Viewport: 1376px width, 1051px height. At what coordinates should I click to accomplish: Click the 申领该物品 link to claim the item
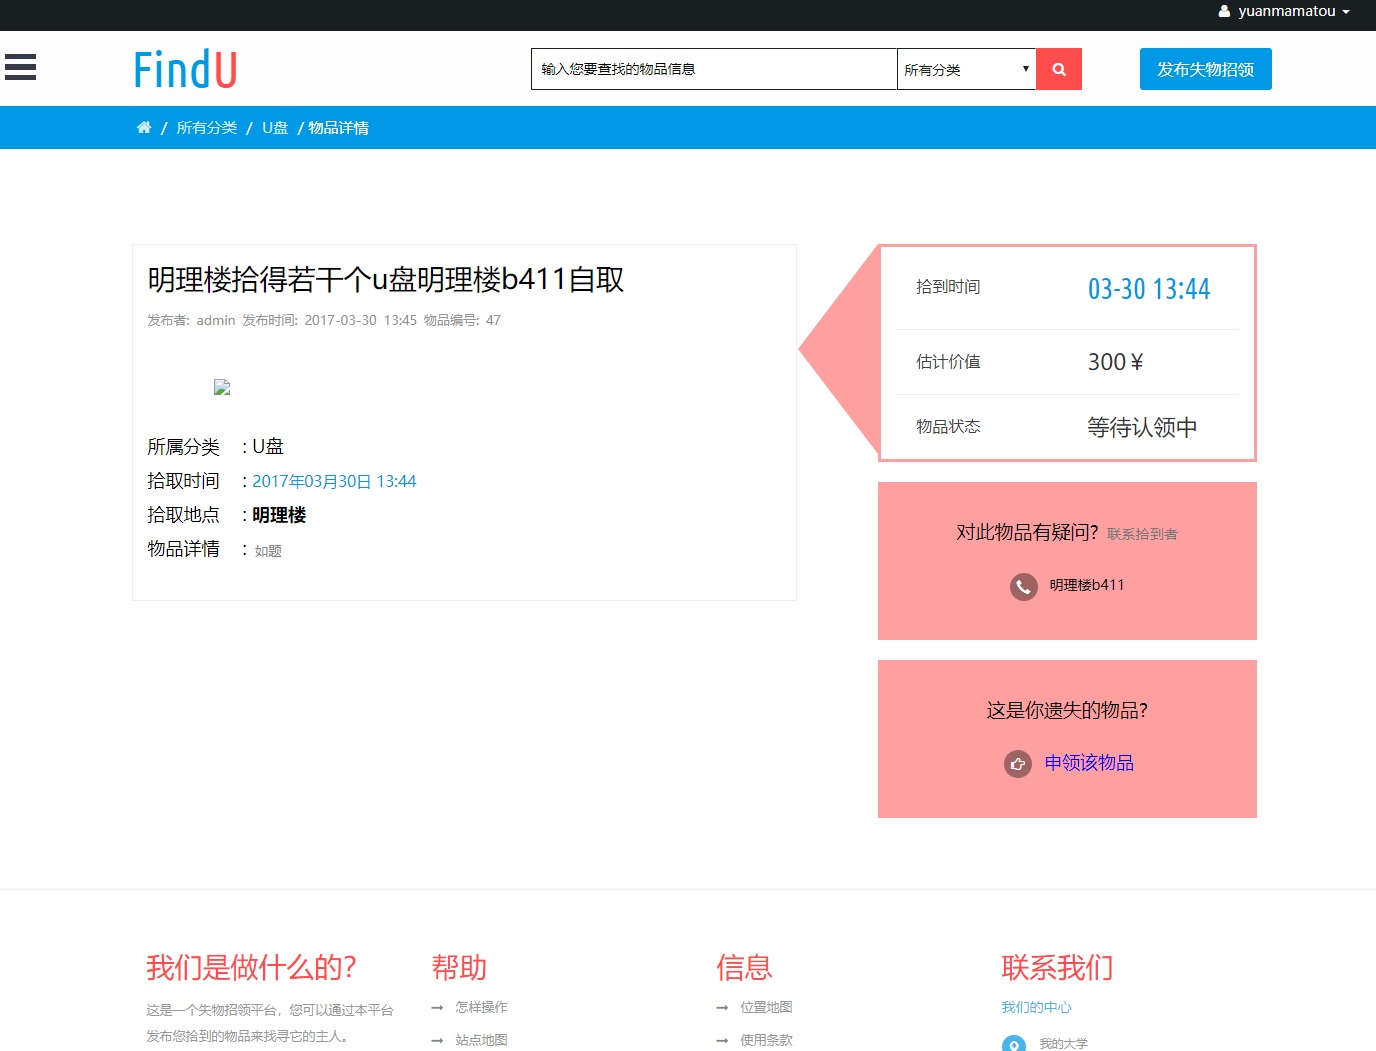click(1089, 763)
